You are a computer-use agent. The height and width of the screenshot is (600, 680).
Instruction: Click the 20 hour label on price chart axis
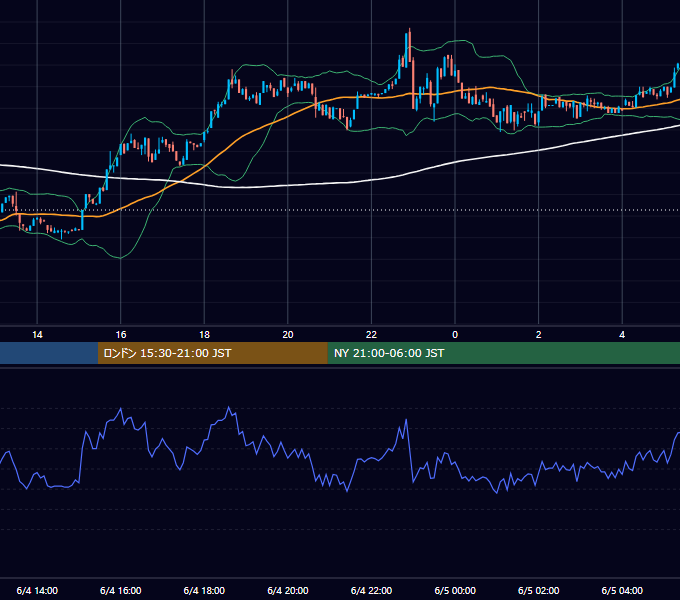point(288,335)
